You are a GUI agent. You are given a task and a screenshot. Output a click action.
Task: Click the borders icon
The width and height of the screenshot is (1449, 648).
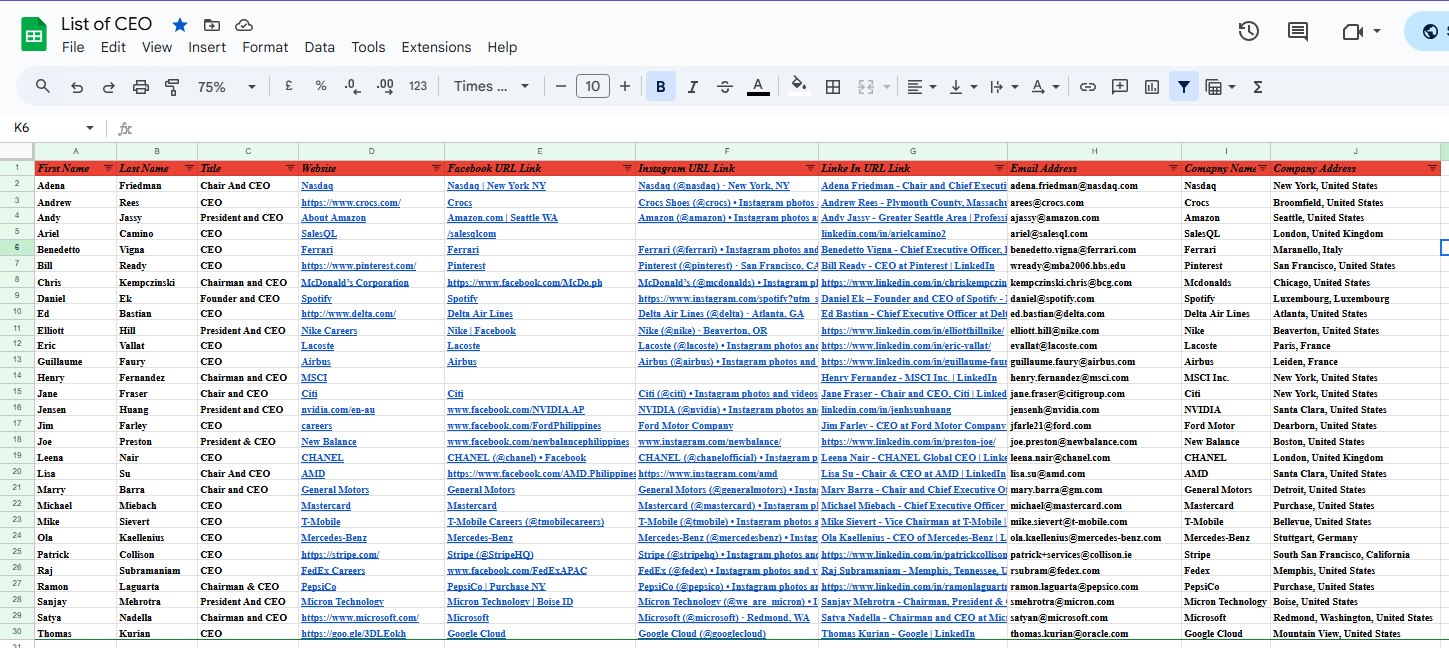[x=832, y=87]
